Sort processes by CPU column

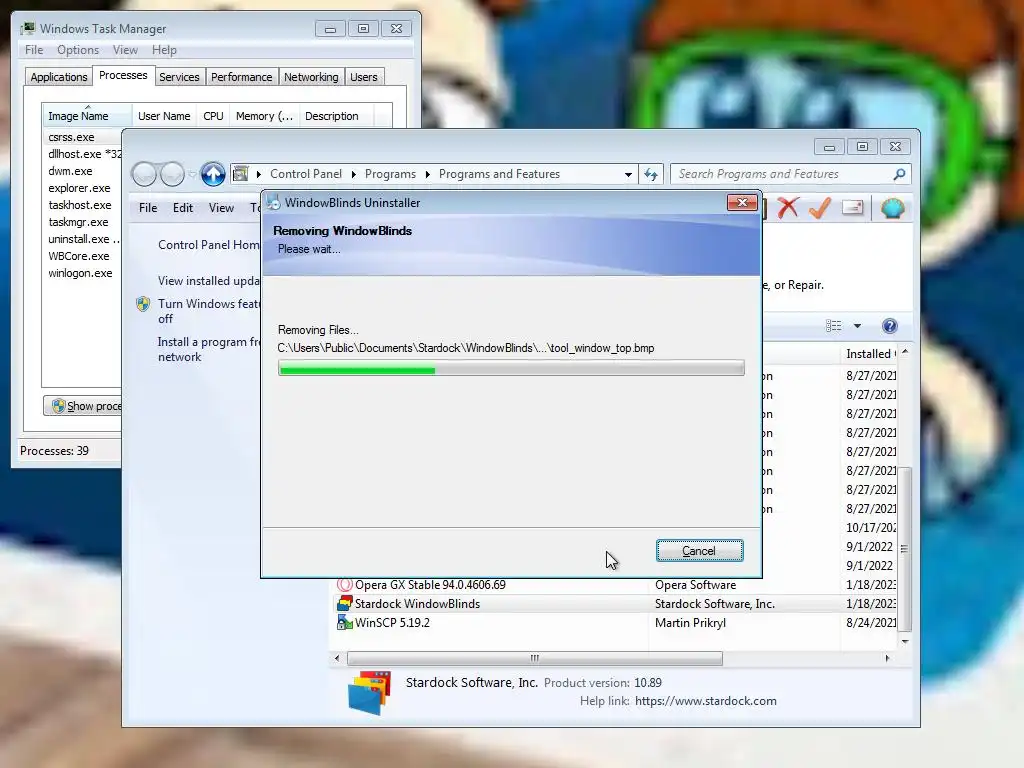click(213, 116)
